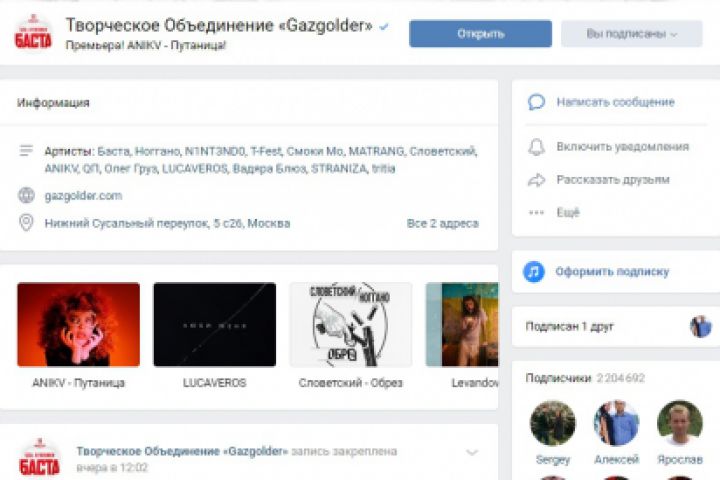Click the Информация section header
This screenshot has height=480, width=720.
[53, 103]
